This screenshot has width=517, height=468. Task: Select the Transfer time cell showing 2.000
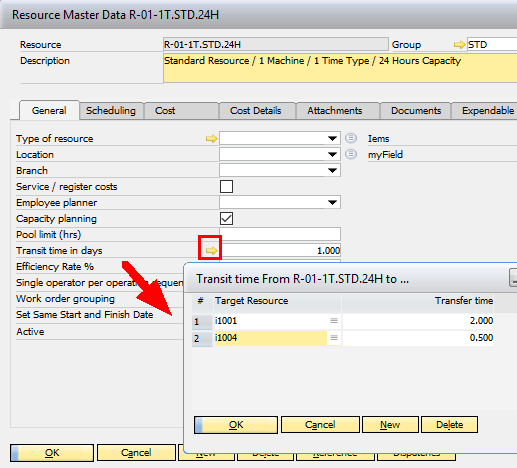[x=418, y=321]
